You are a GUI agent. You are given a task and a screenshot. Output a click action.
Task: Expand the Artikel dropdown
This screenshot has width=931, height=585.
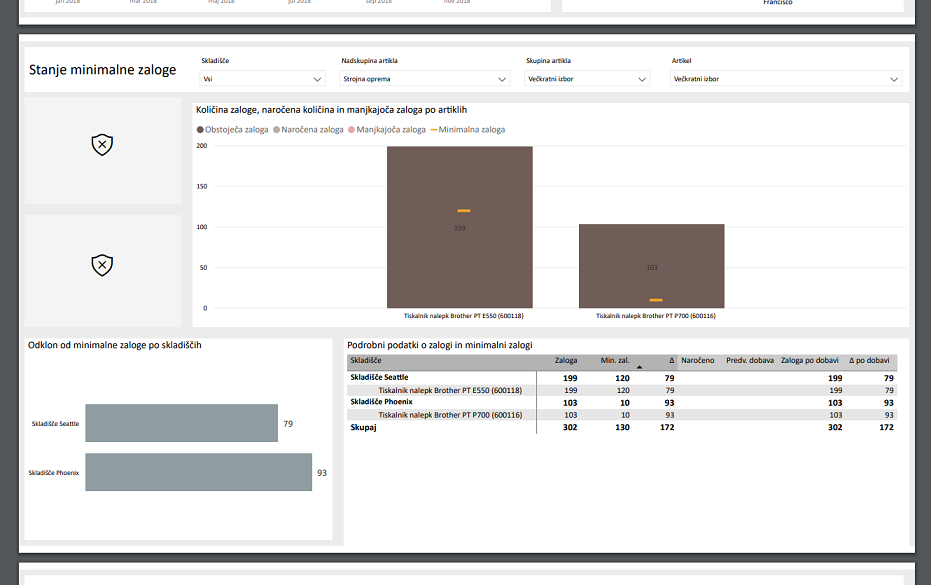click(786, 79)
